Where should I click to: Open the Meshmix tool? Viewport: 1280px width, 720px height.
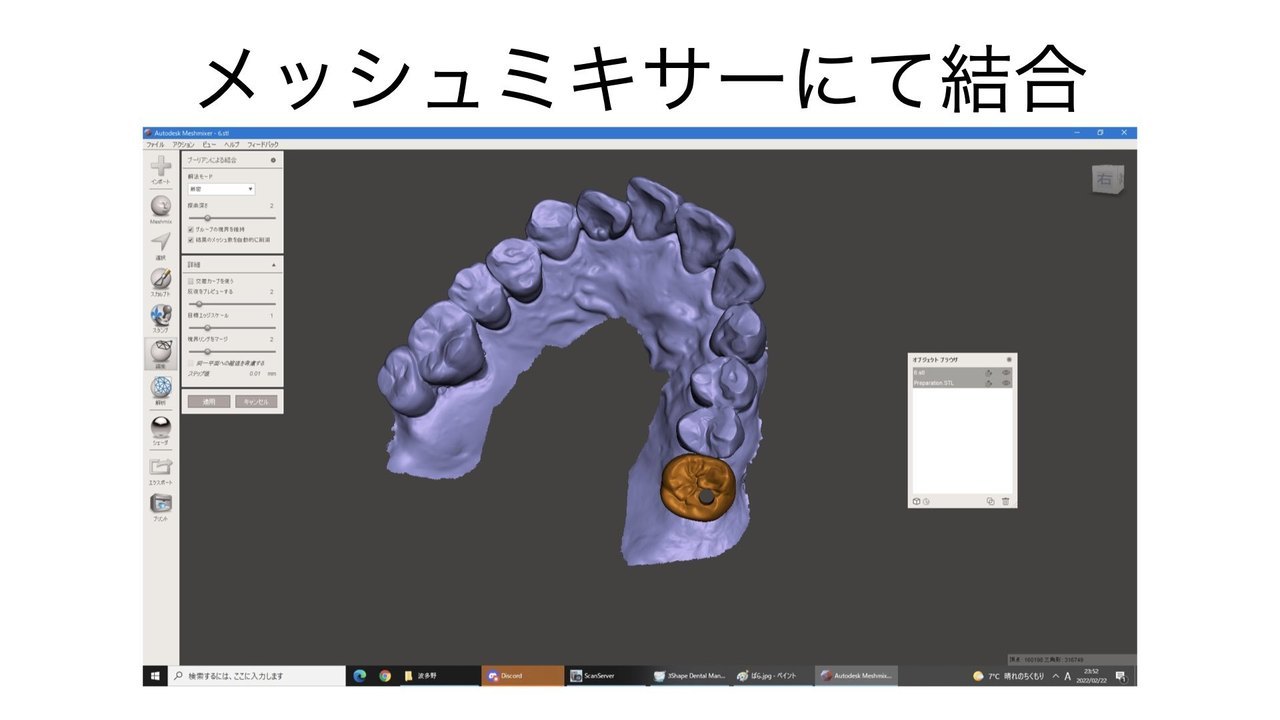(160, 209)
